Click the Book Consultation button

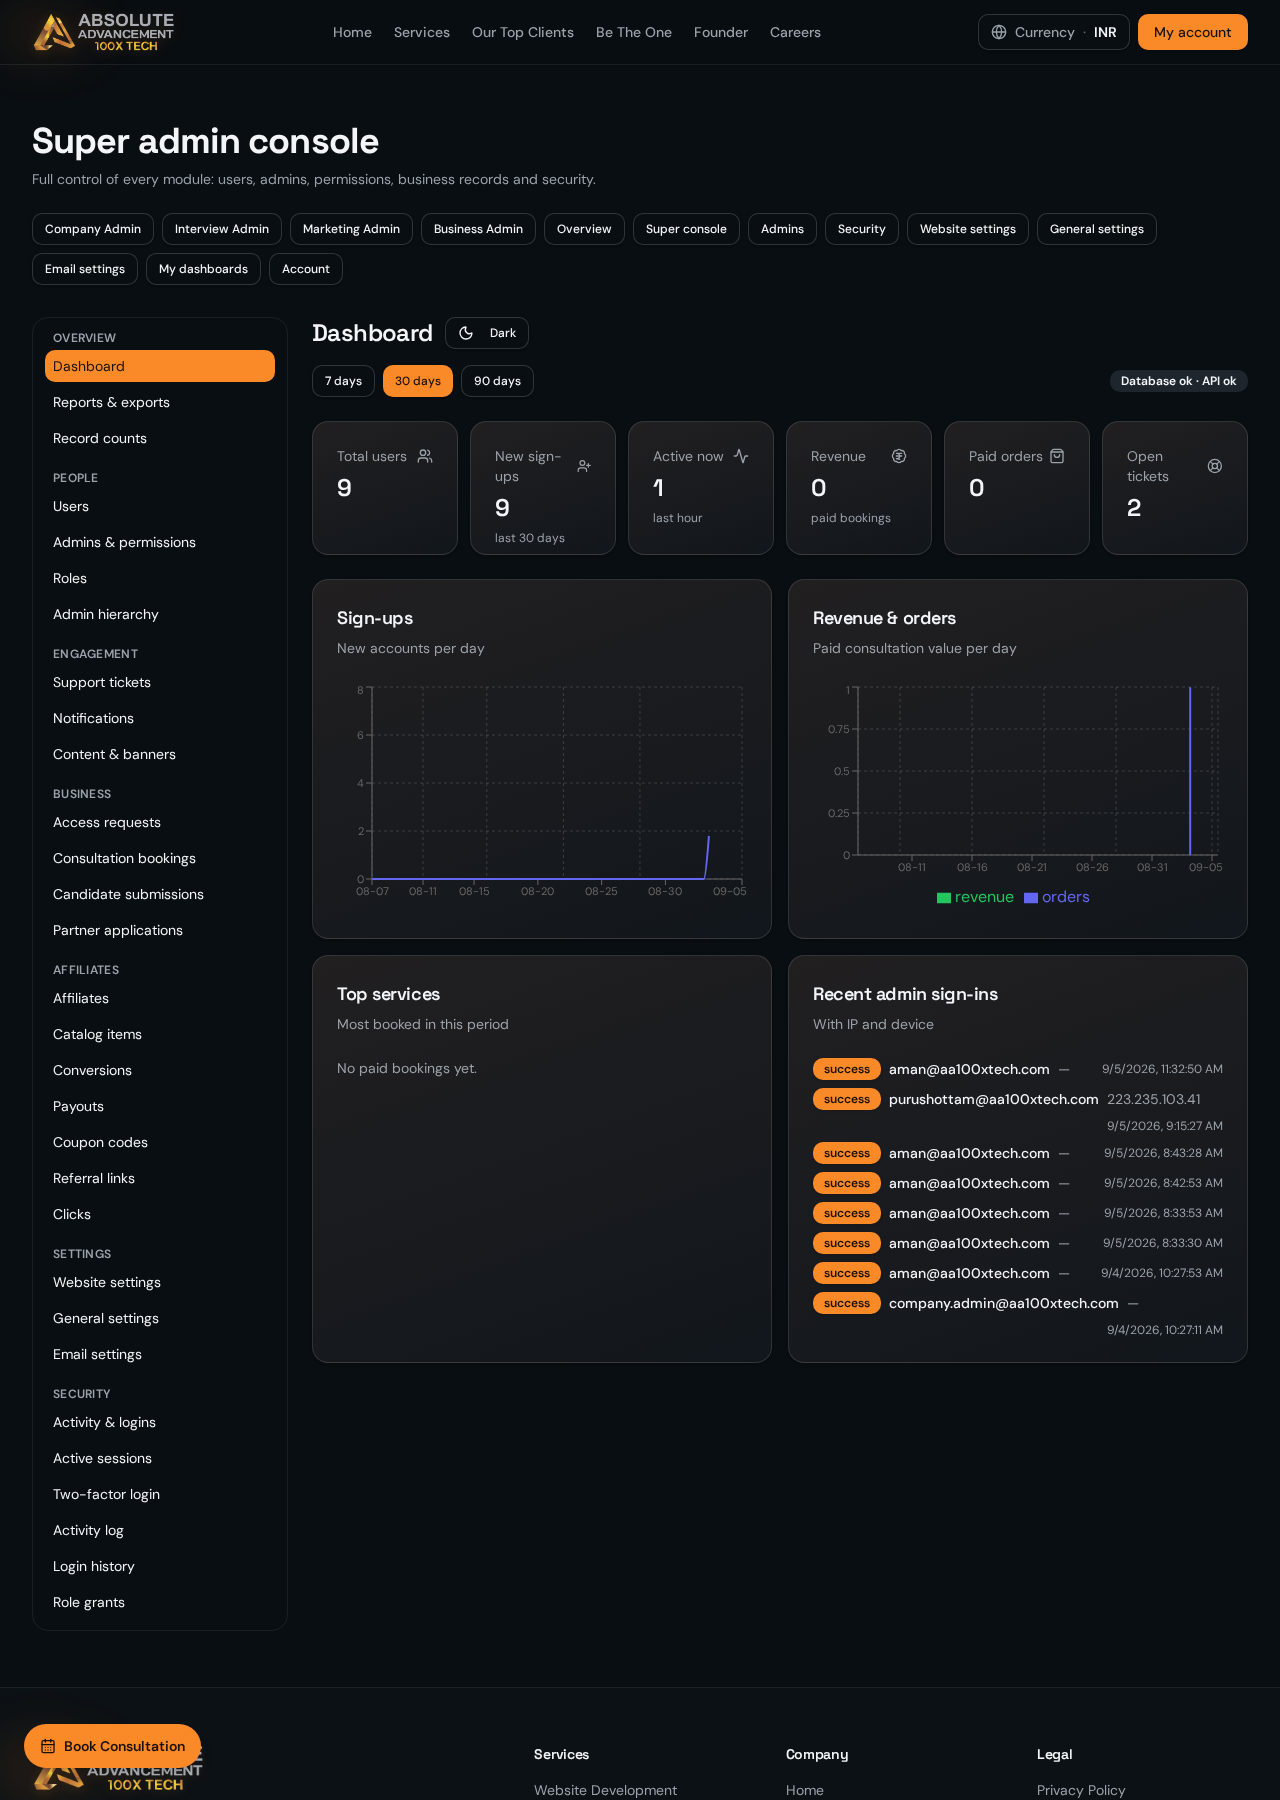click(112, 1746)
